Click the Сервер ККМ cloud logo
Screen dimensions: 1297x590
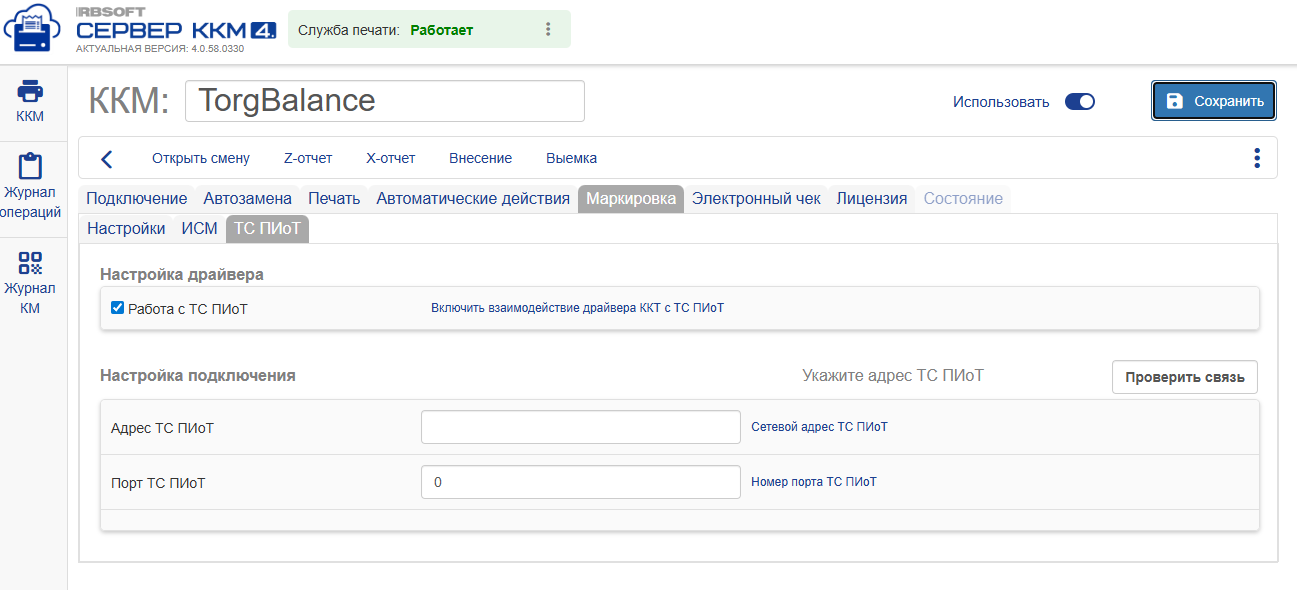point(33,30)
